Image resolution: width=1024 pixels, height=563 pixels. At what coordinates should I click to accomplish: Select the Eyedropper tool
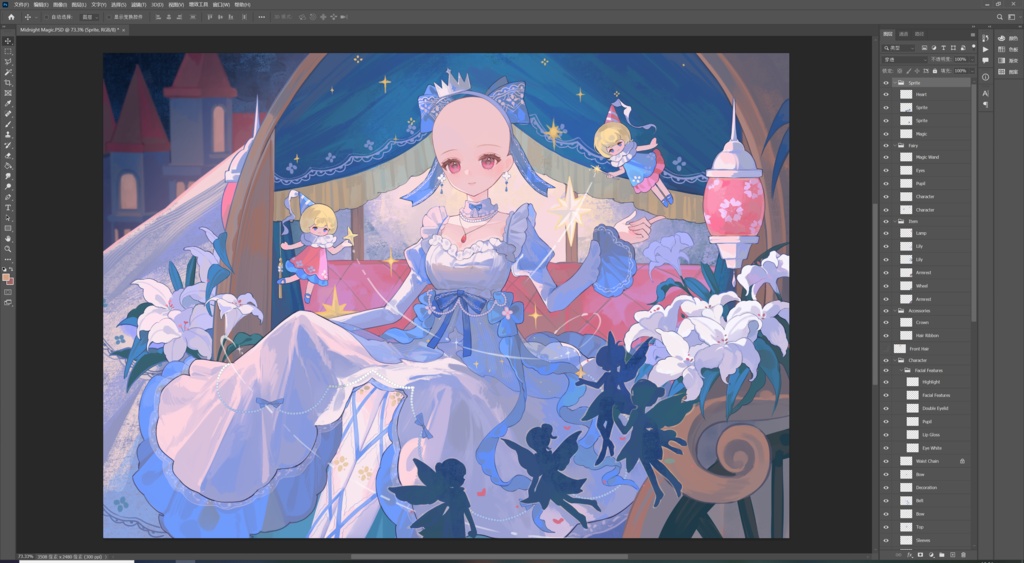(8, 104)
